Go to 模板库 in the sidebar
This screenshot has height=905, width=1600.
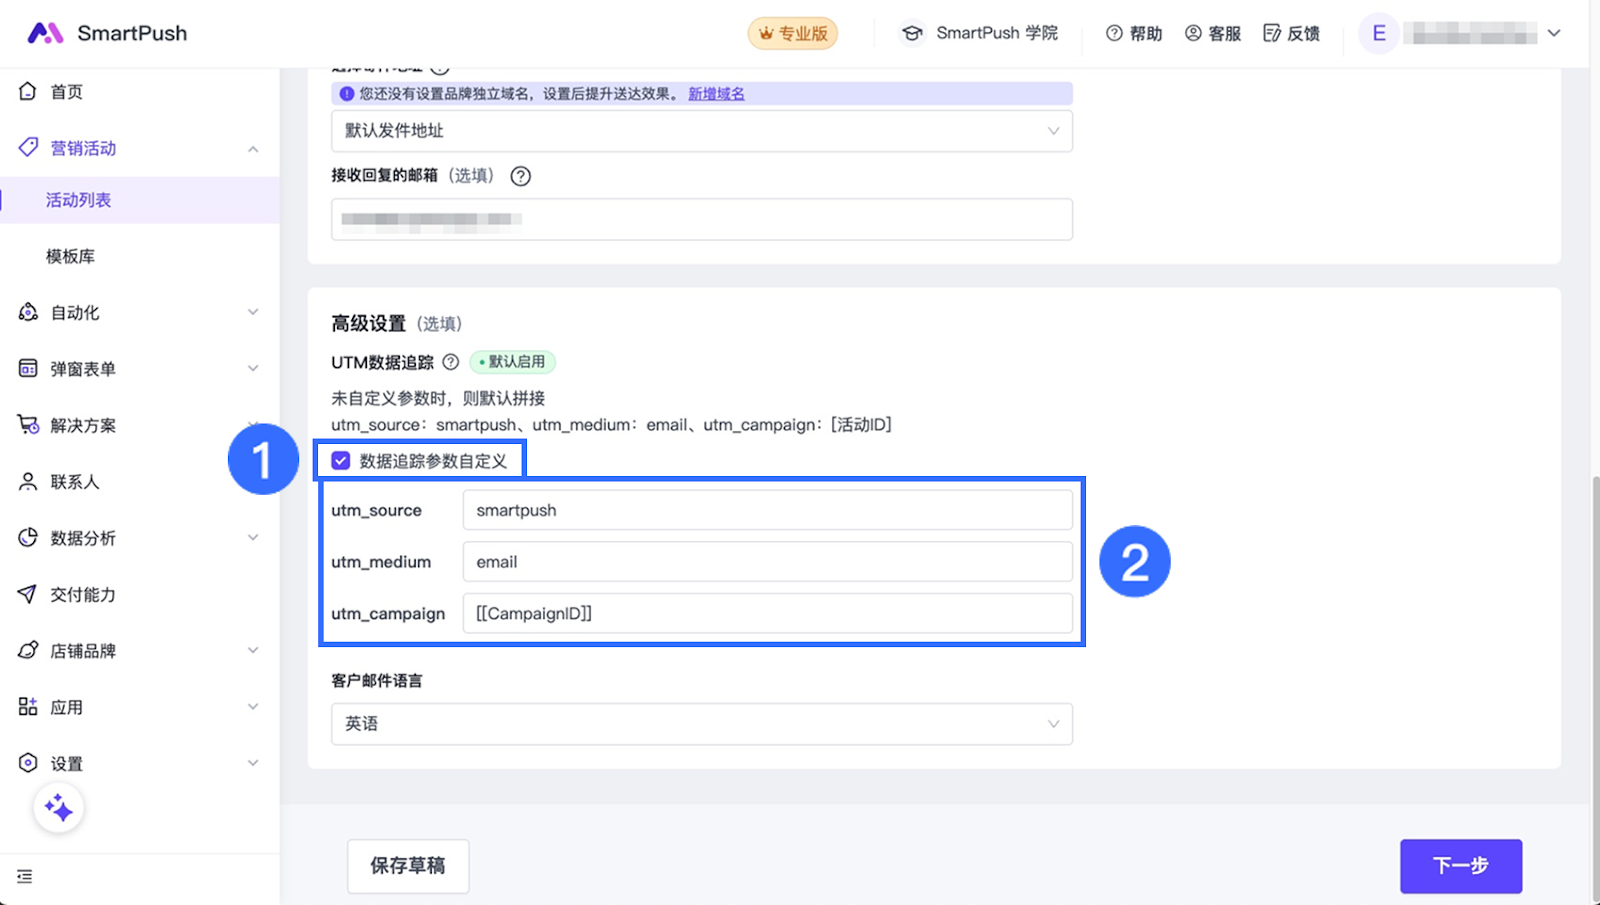(x=70, y=256)
